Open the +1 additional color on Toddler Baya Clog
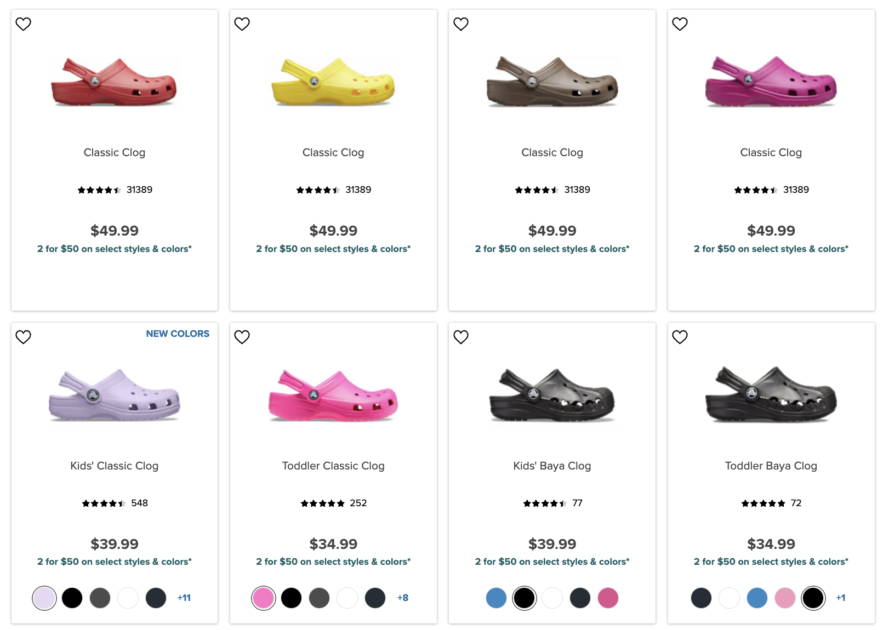889x630 pixels. coord(840,597)
